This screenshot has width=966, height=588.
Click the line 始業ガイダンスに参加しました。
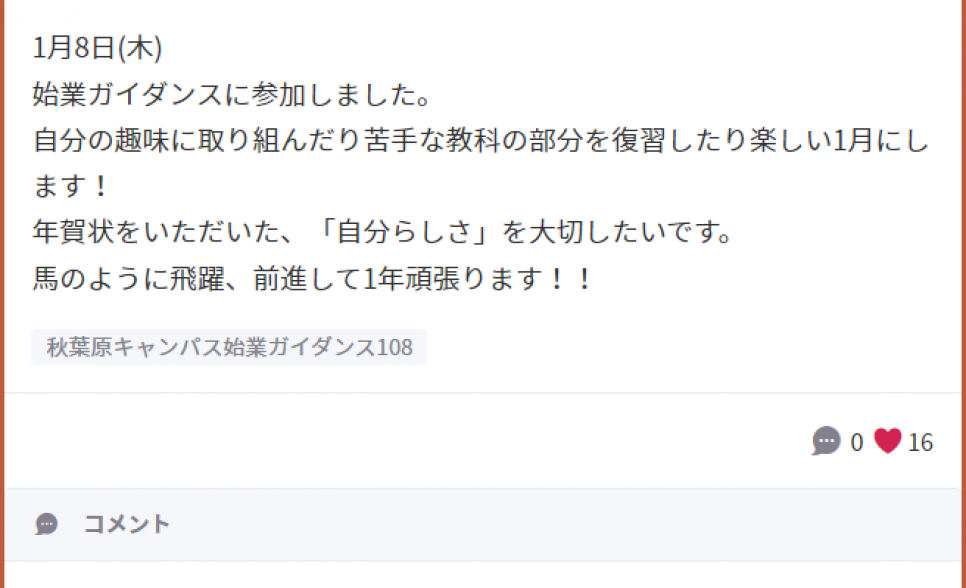(232, 94)
